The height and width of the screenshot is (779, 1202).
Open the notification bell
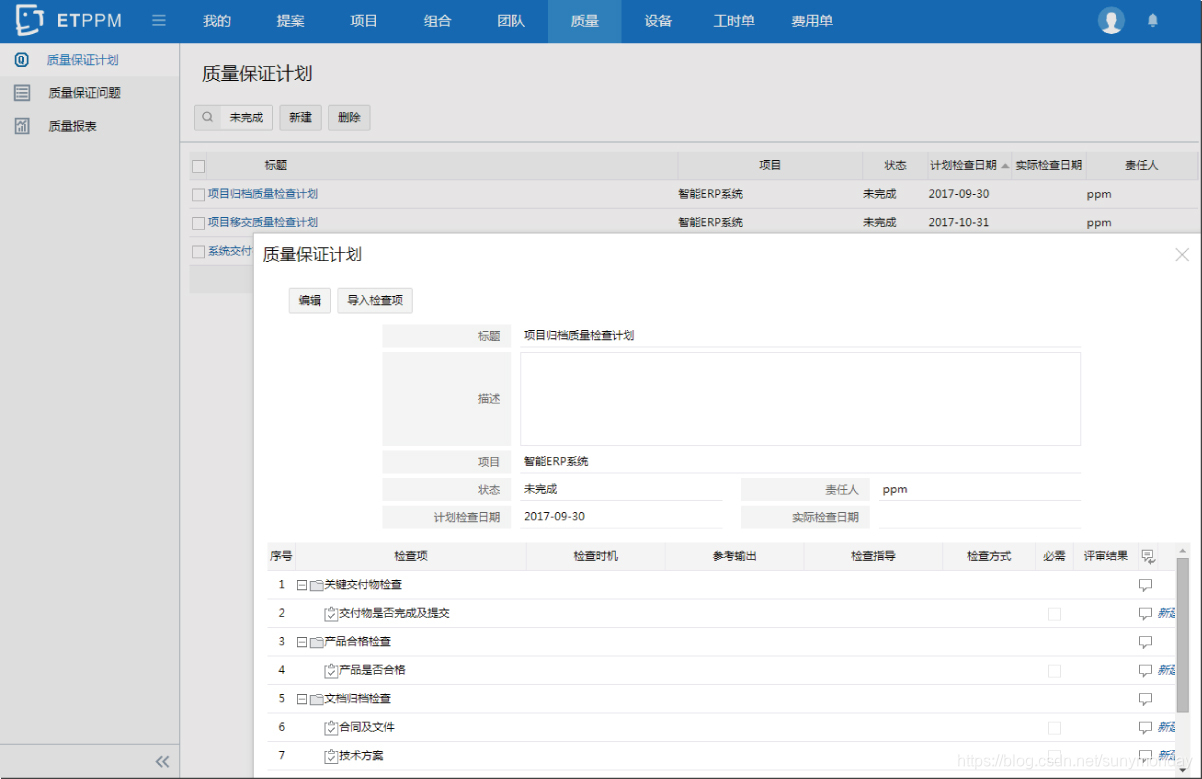click(1153, 21)
